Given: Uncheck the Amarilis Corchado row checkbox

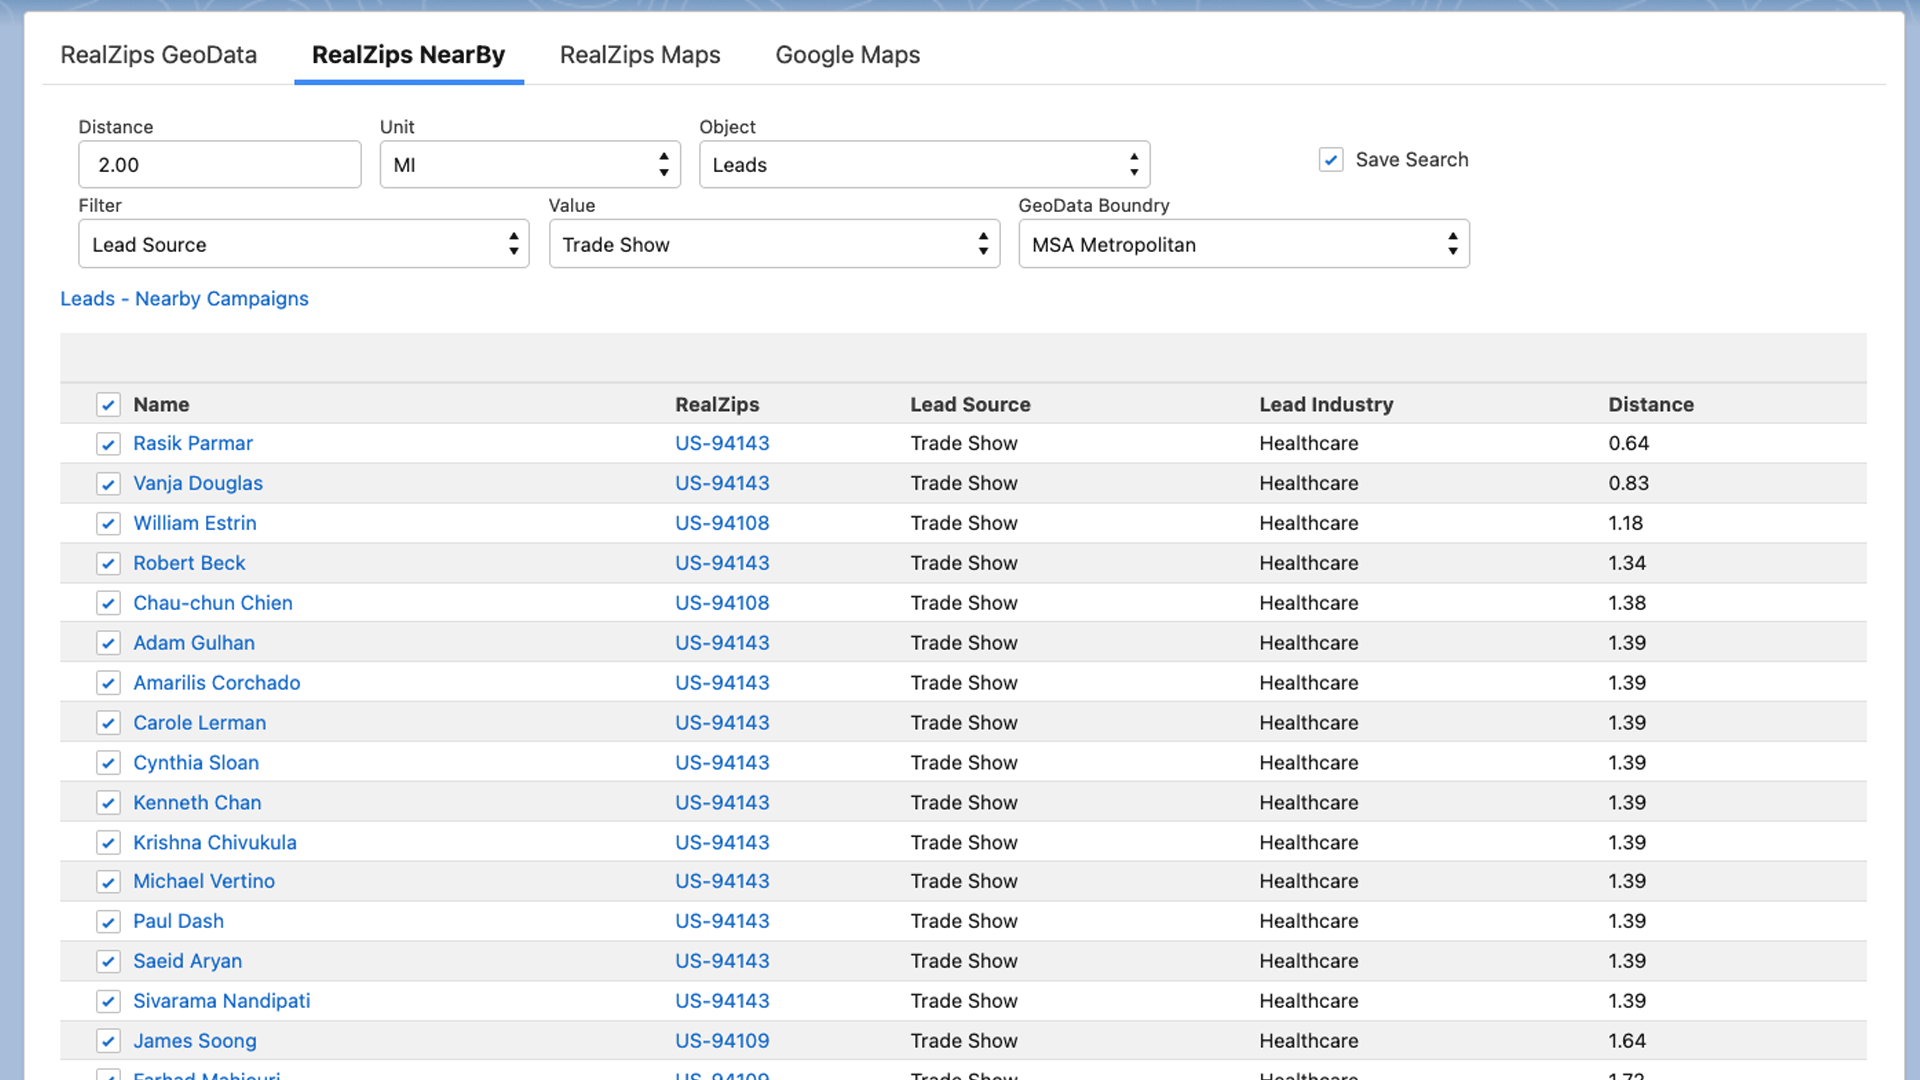Looking at the screenshot, I should coord(108,683).
